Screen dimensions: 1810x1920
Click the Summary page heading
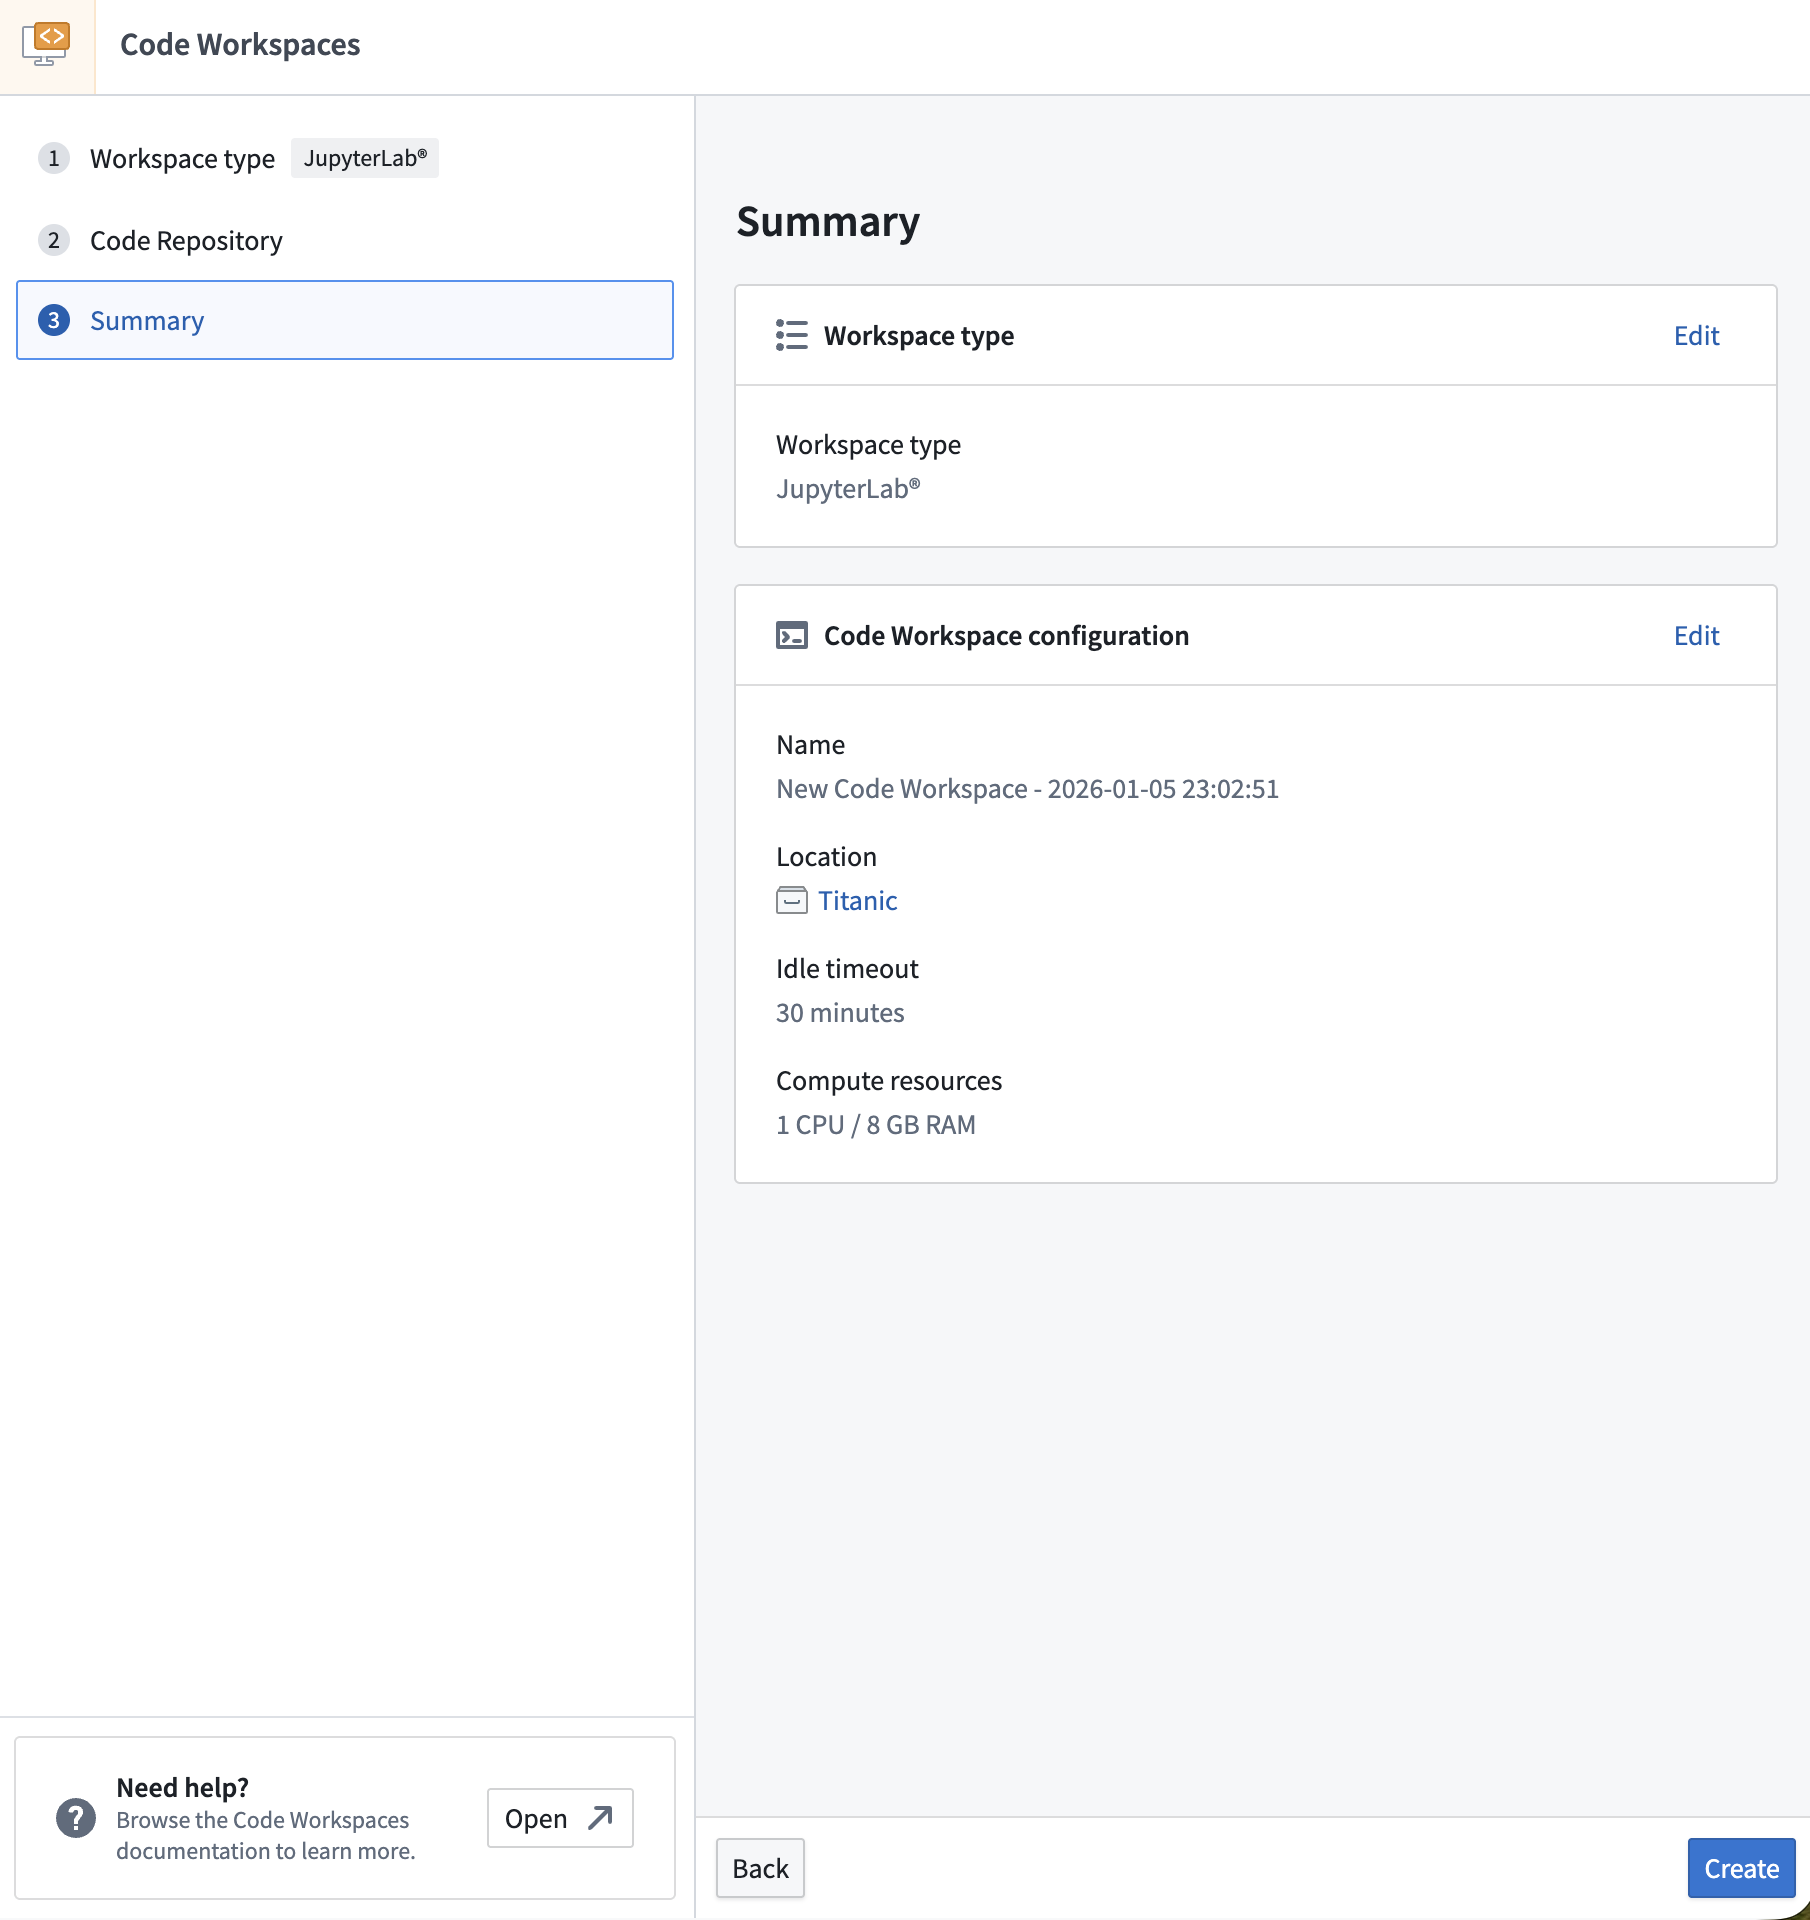828,222
